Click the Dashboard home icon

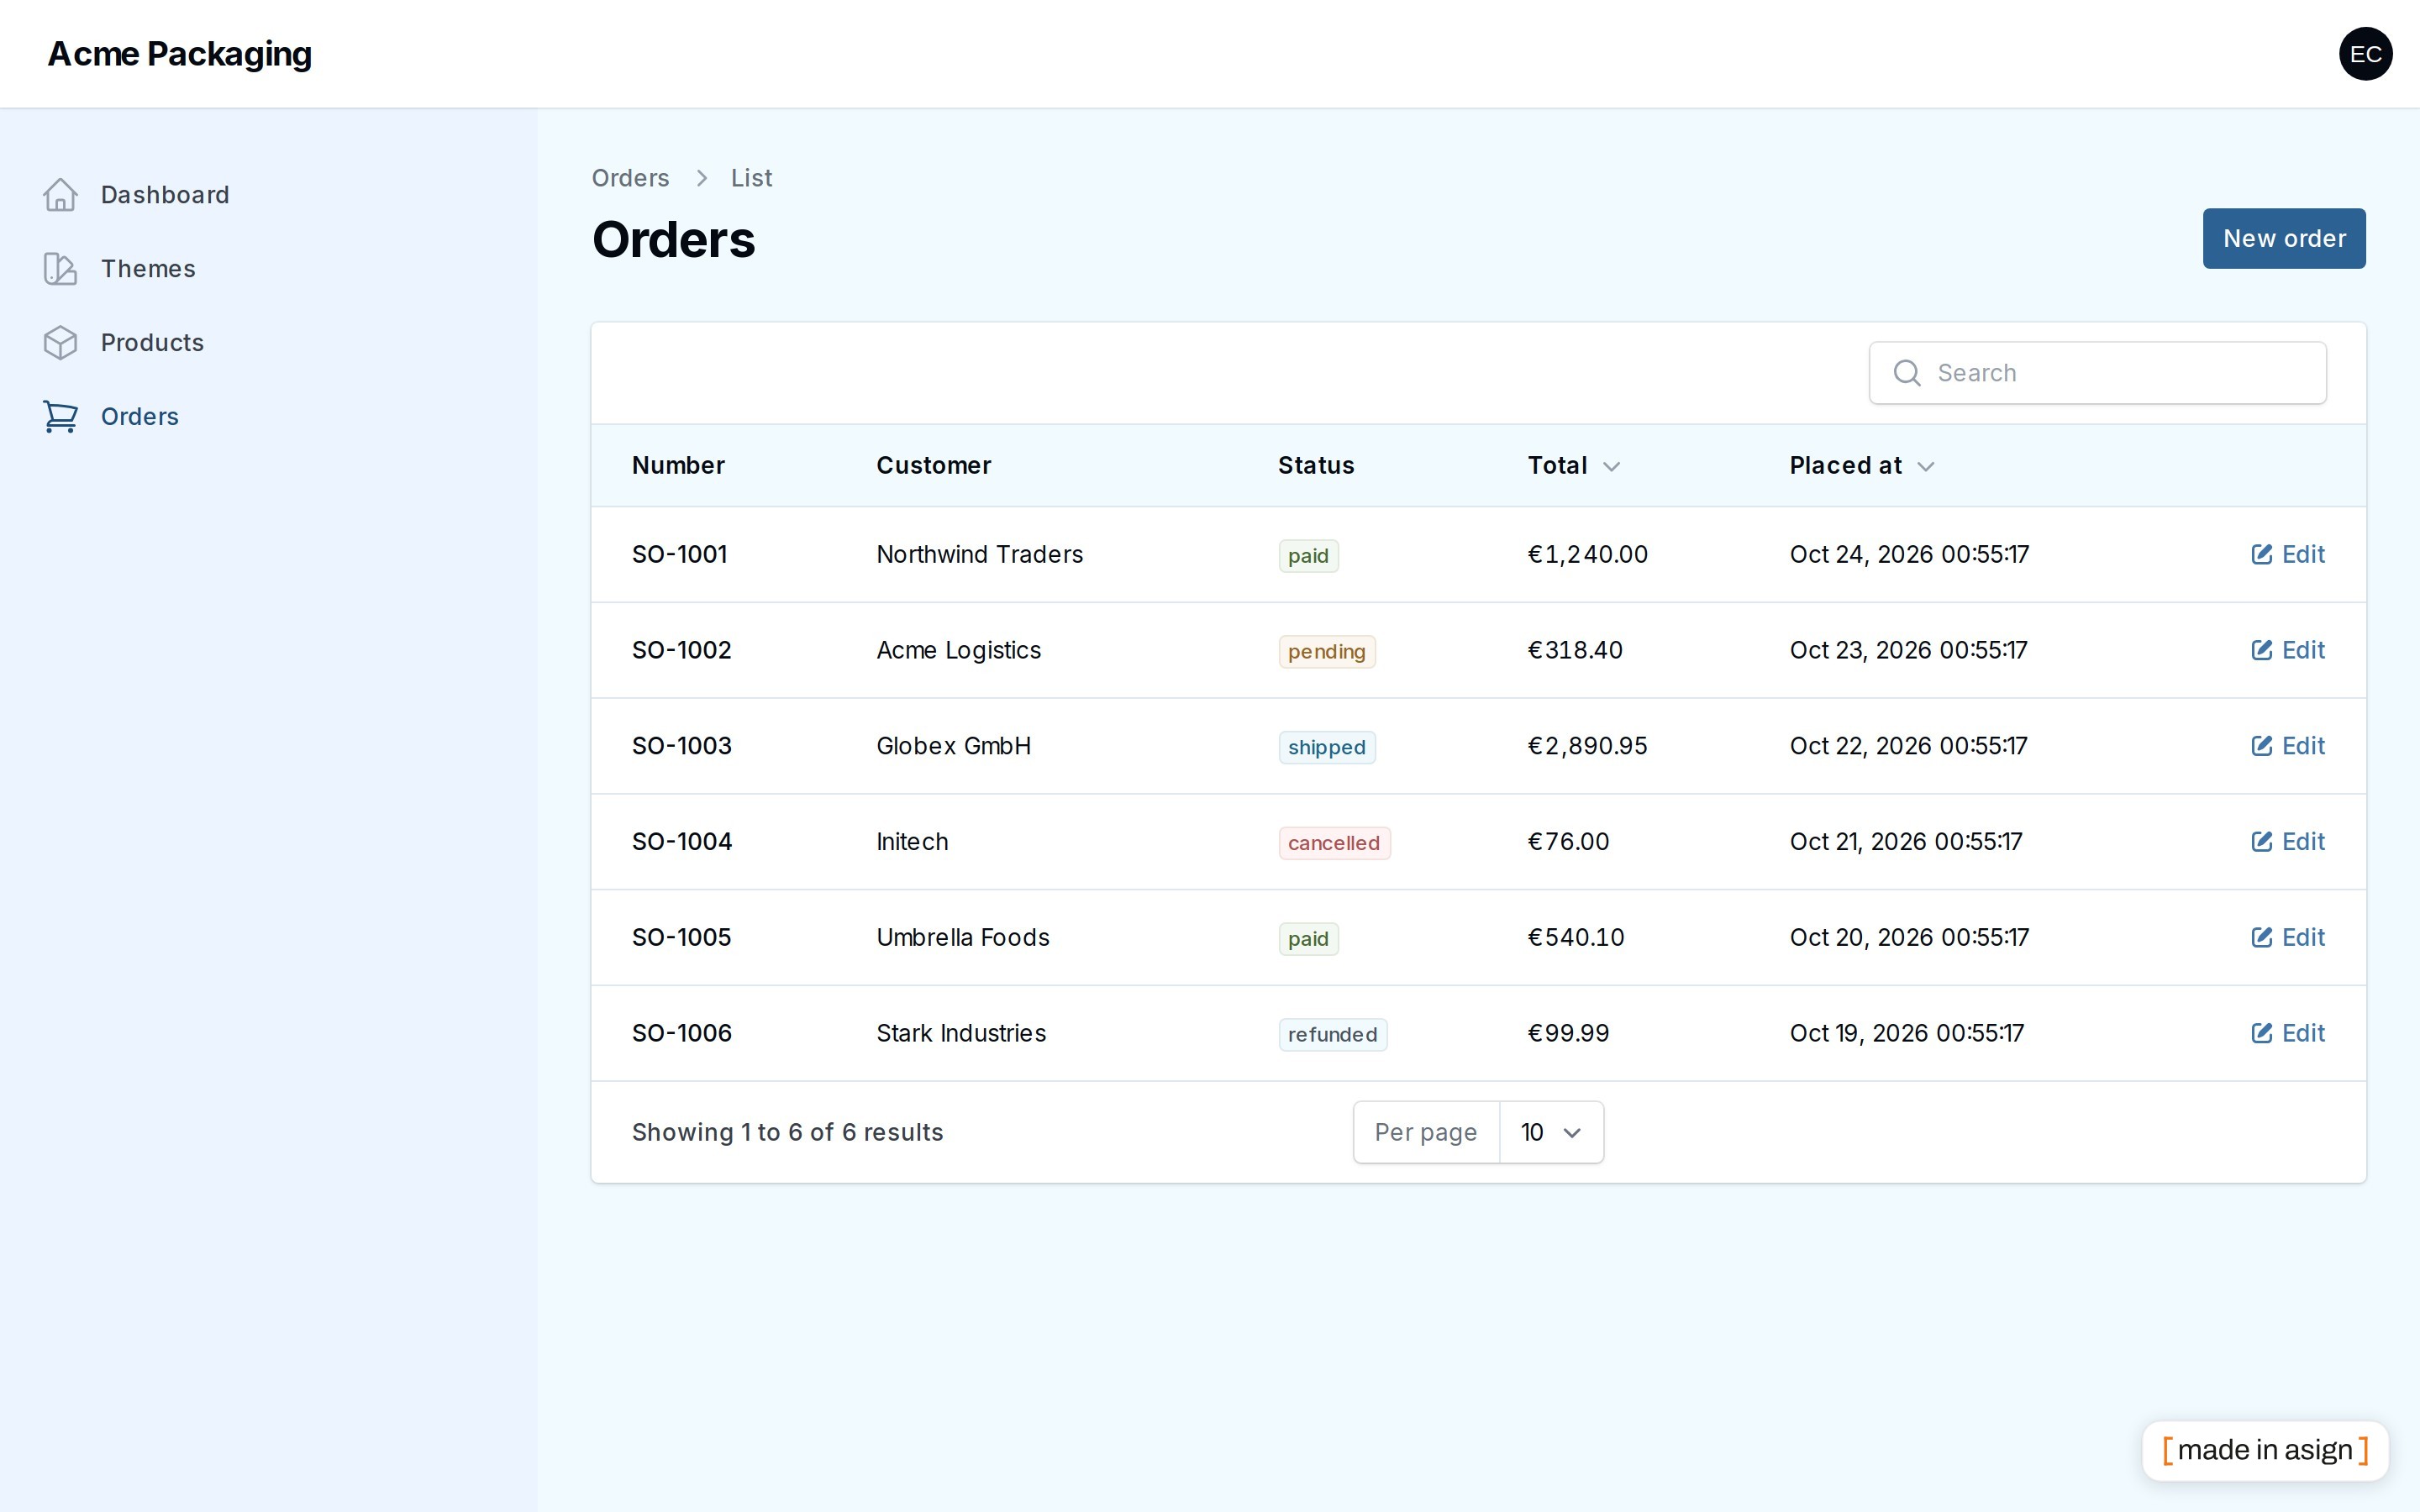tap(60, 195)
